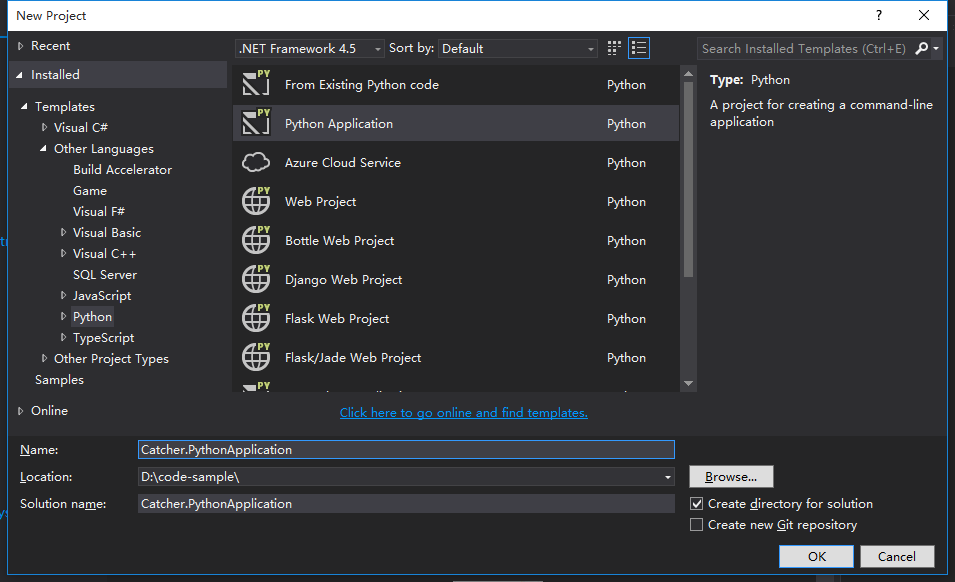Image resolution: width=955 pixels, height=582 pixels.
Task: Switch to list view of templates
Action: [x=638, y=47]
